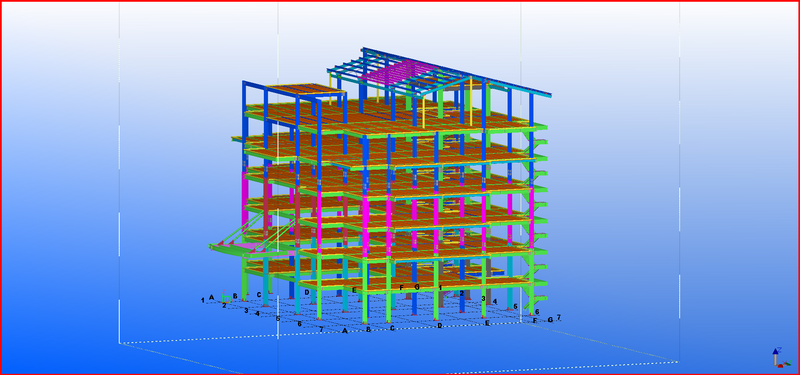Select grid label G near label 7
The width and height of the screenshot is (800, 375).
pyautogui.click(x=550, y=320)
